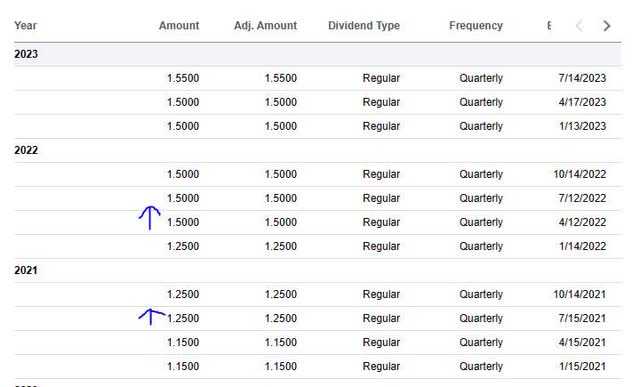Click the 1/13/2023 date cell
The width and height of the screenshot is (640, 387).
pyautogui.click(x=582, y=126)
